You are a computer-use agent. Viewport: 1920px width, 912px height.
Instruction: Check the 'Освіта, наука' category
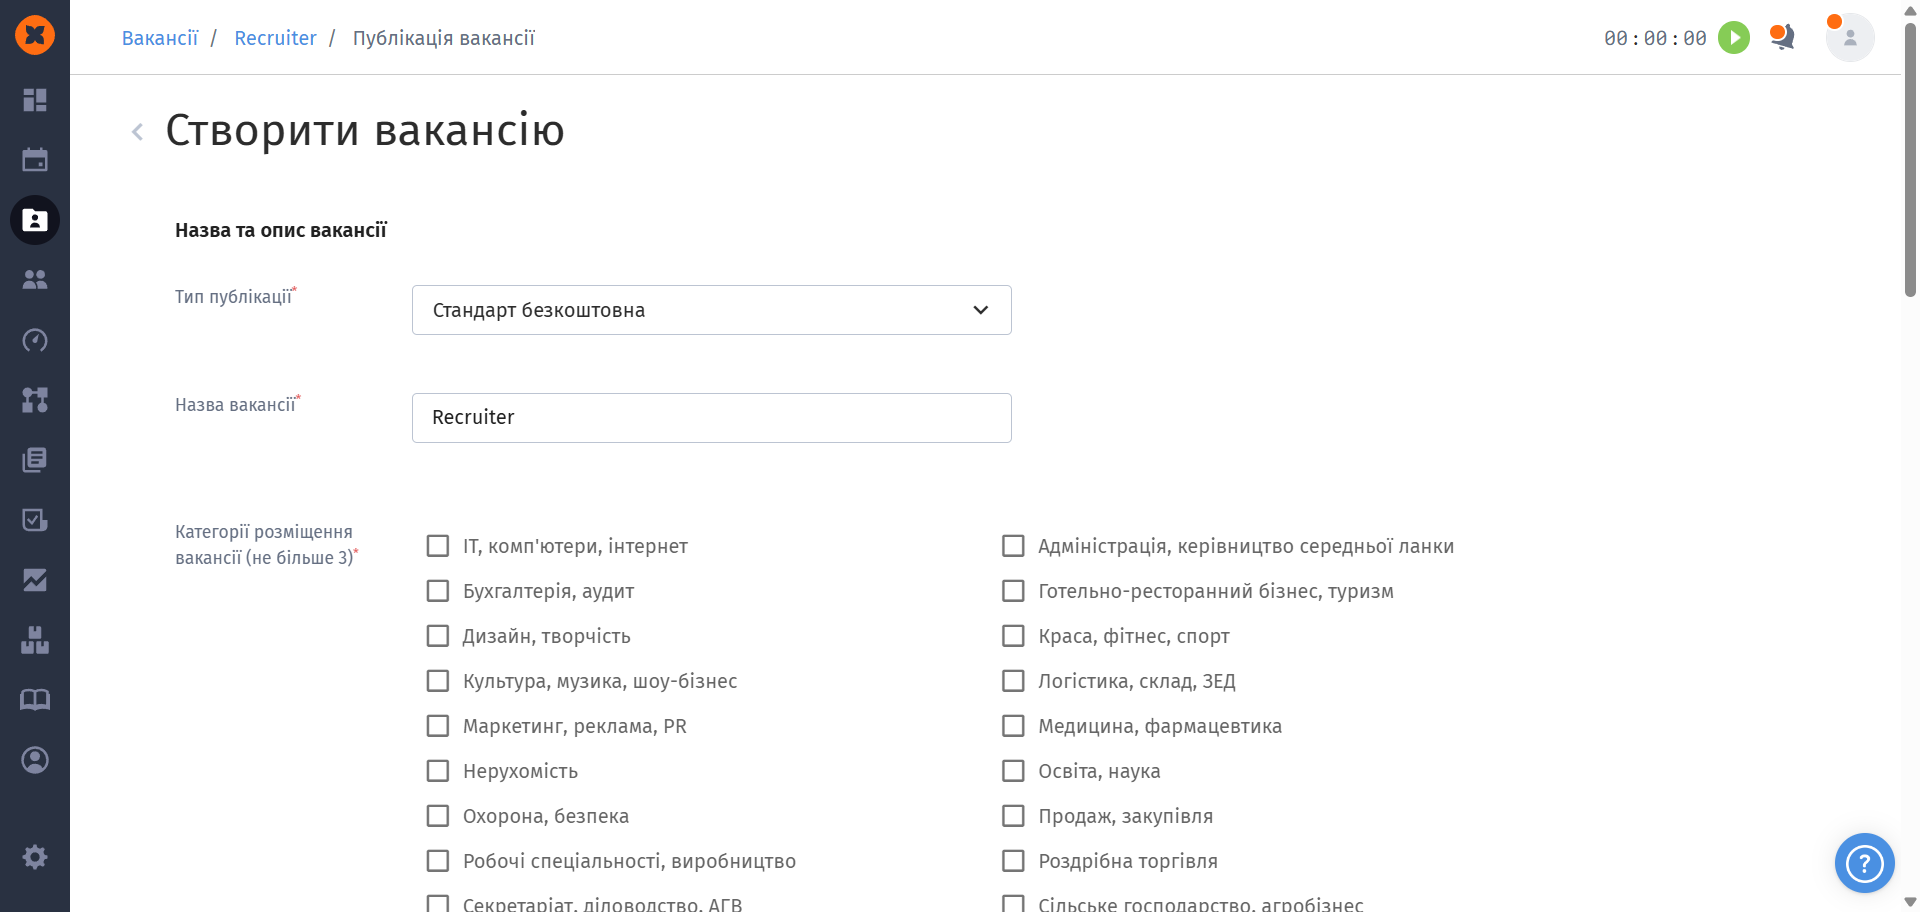click(1013, 771)
